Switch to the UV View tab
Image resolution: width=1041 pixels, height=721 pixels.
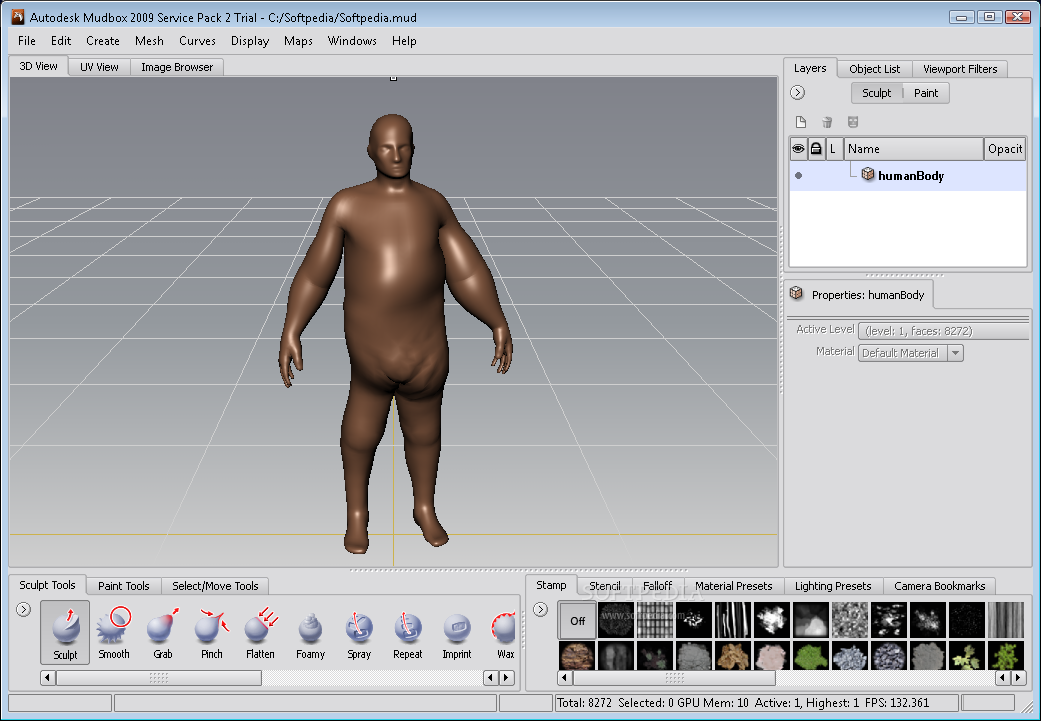[x=99, y=67]
